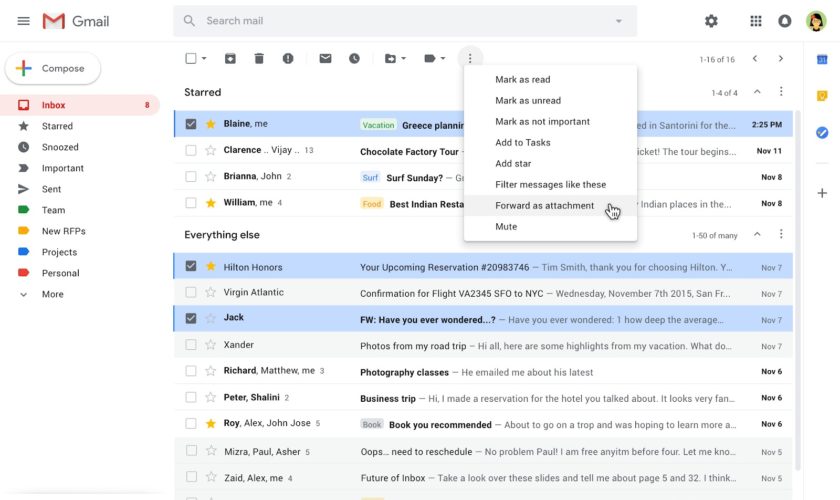Collapse the Starred section

tap(757, 92)
